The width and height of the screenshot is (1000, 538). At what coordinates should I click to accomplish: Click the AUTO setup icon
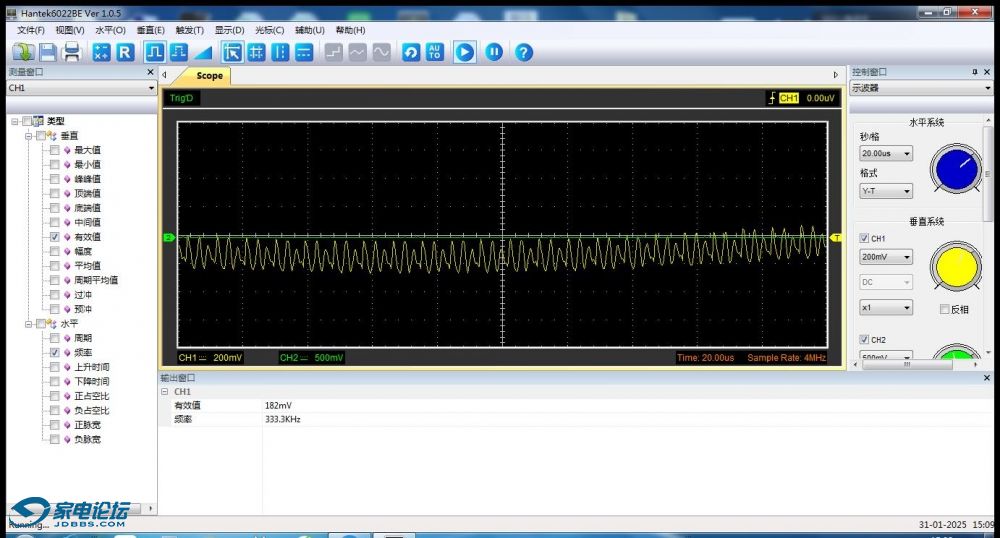point(435,52)
